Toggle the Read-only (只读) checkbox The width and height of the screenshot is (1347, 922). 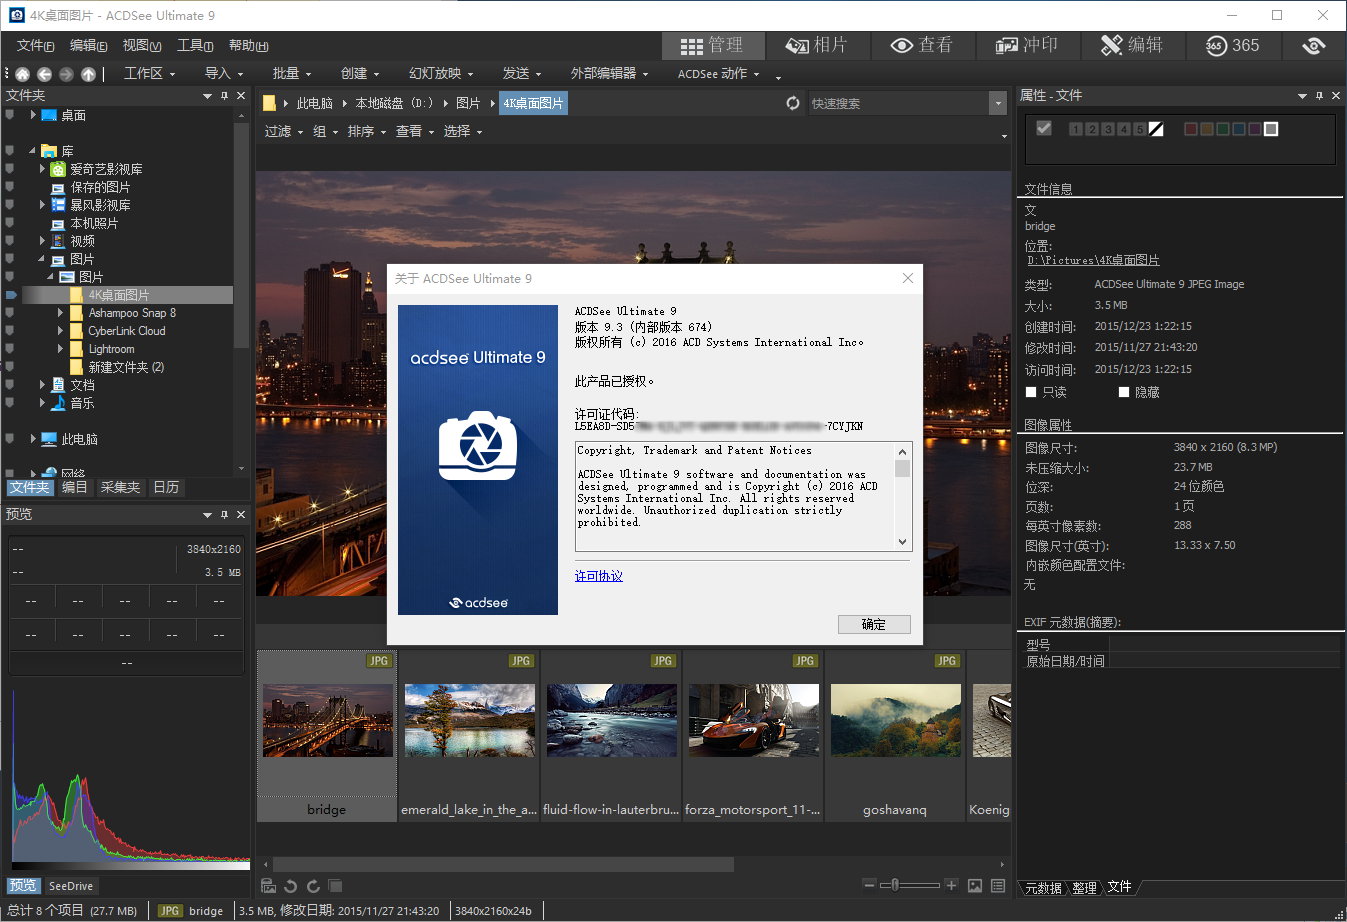click(x=1032, y=392)
